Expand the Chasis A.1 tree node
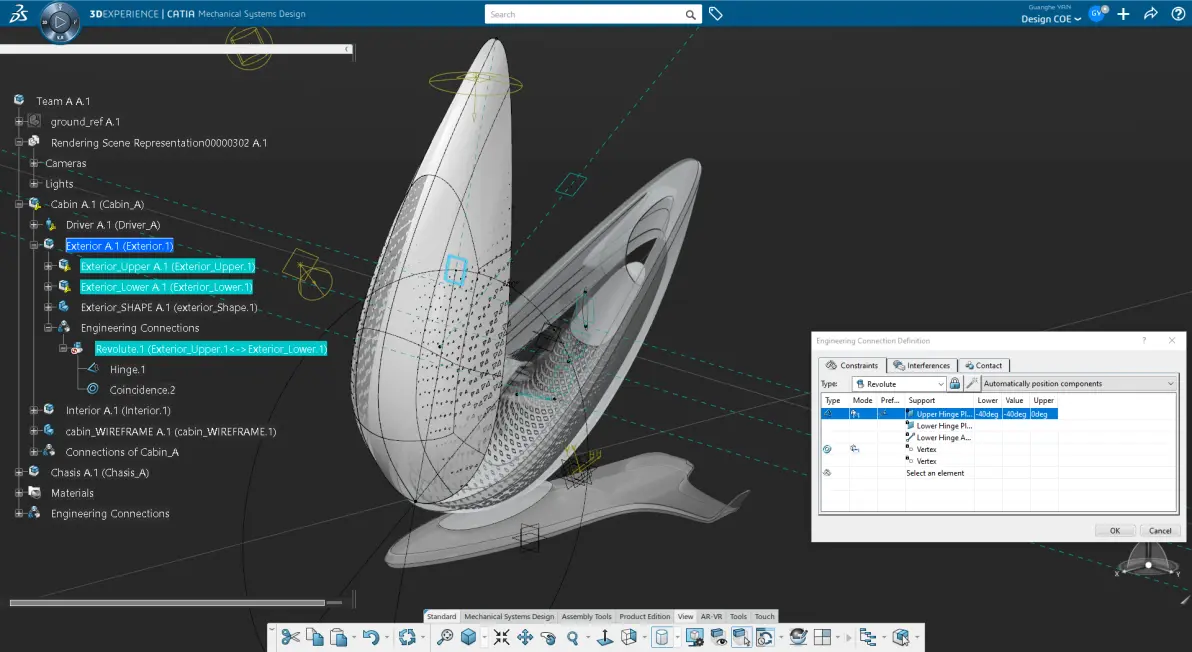Image resolution: width=1192 pixels, height=652 pixels. click(x=19, y=472)
